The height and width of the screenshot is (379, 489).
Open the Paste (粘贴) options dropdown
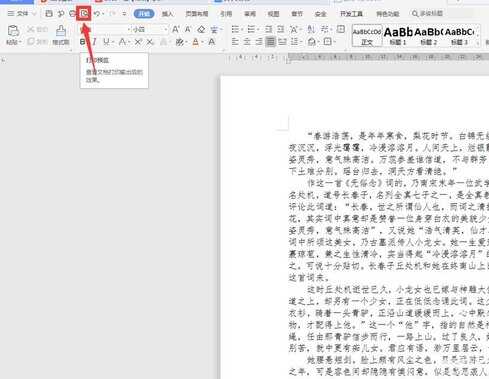(x=20, y=42)
